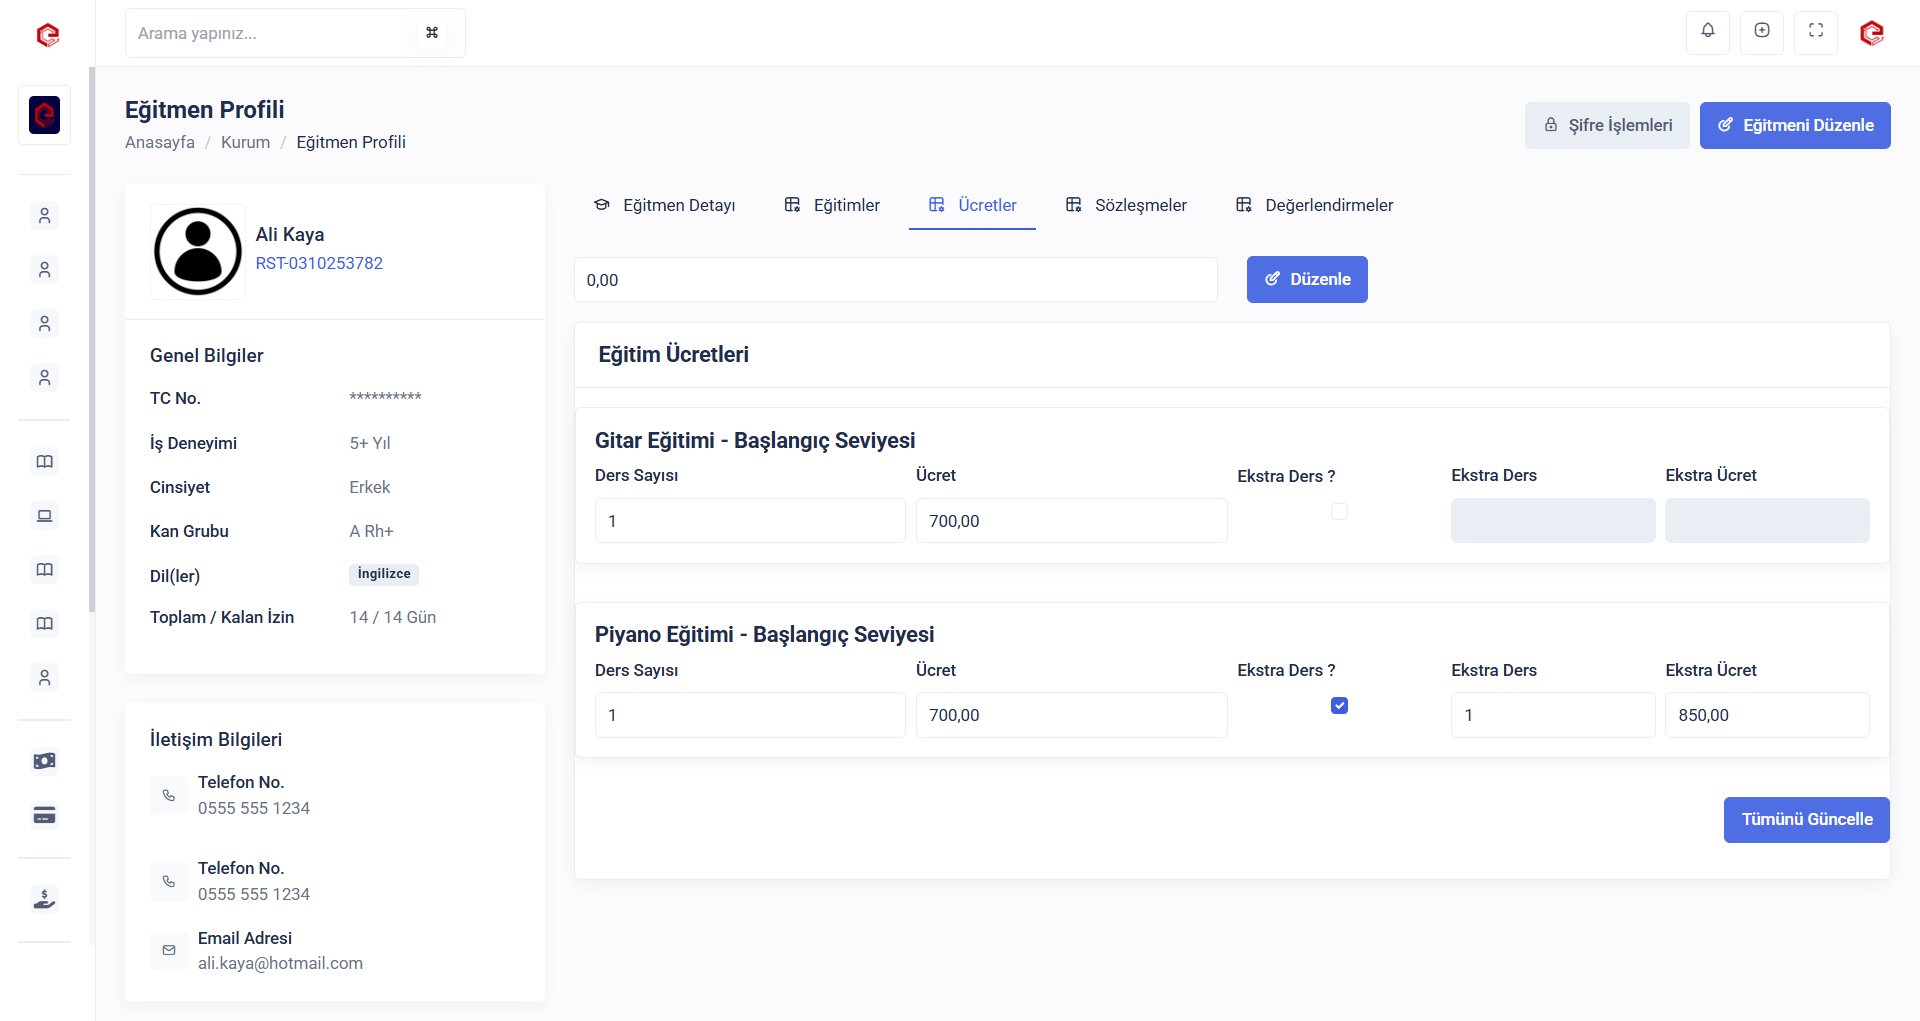
Task: Open the credit card icon in the sidebar
Action: [44, 815]
